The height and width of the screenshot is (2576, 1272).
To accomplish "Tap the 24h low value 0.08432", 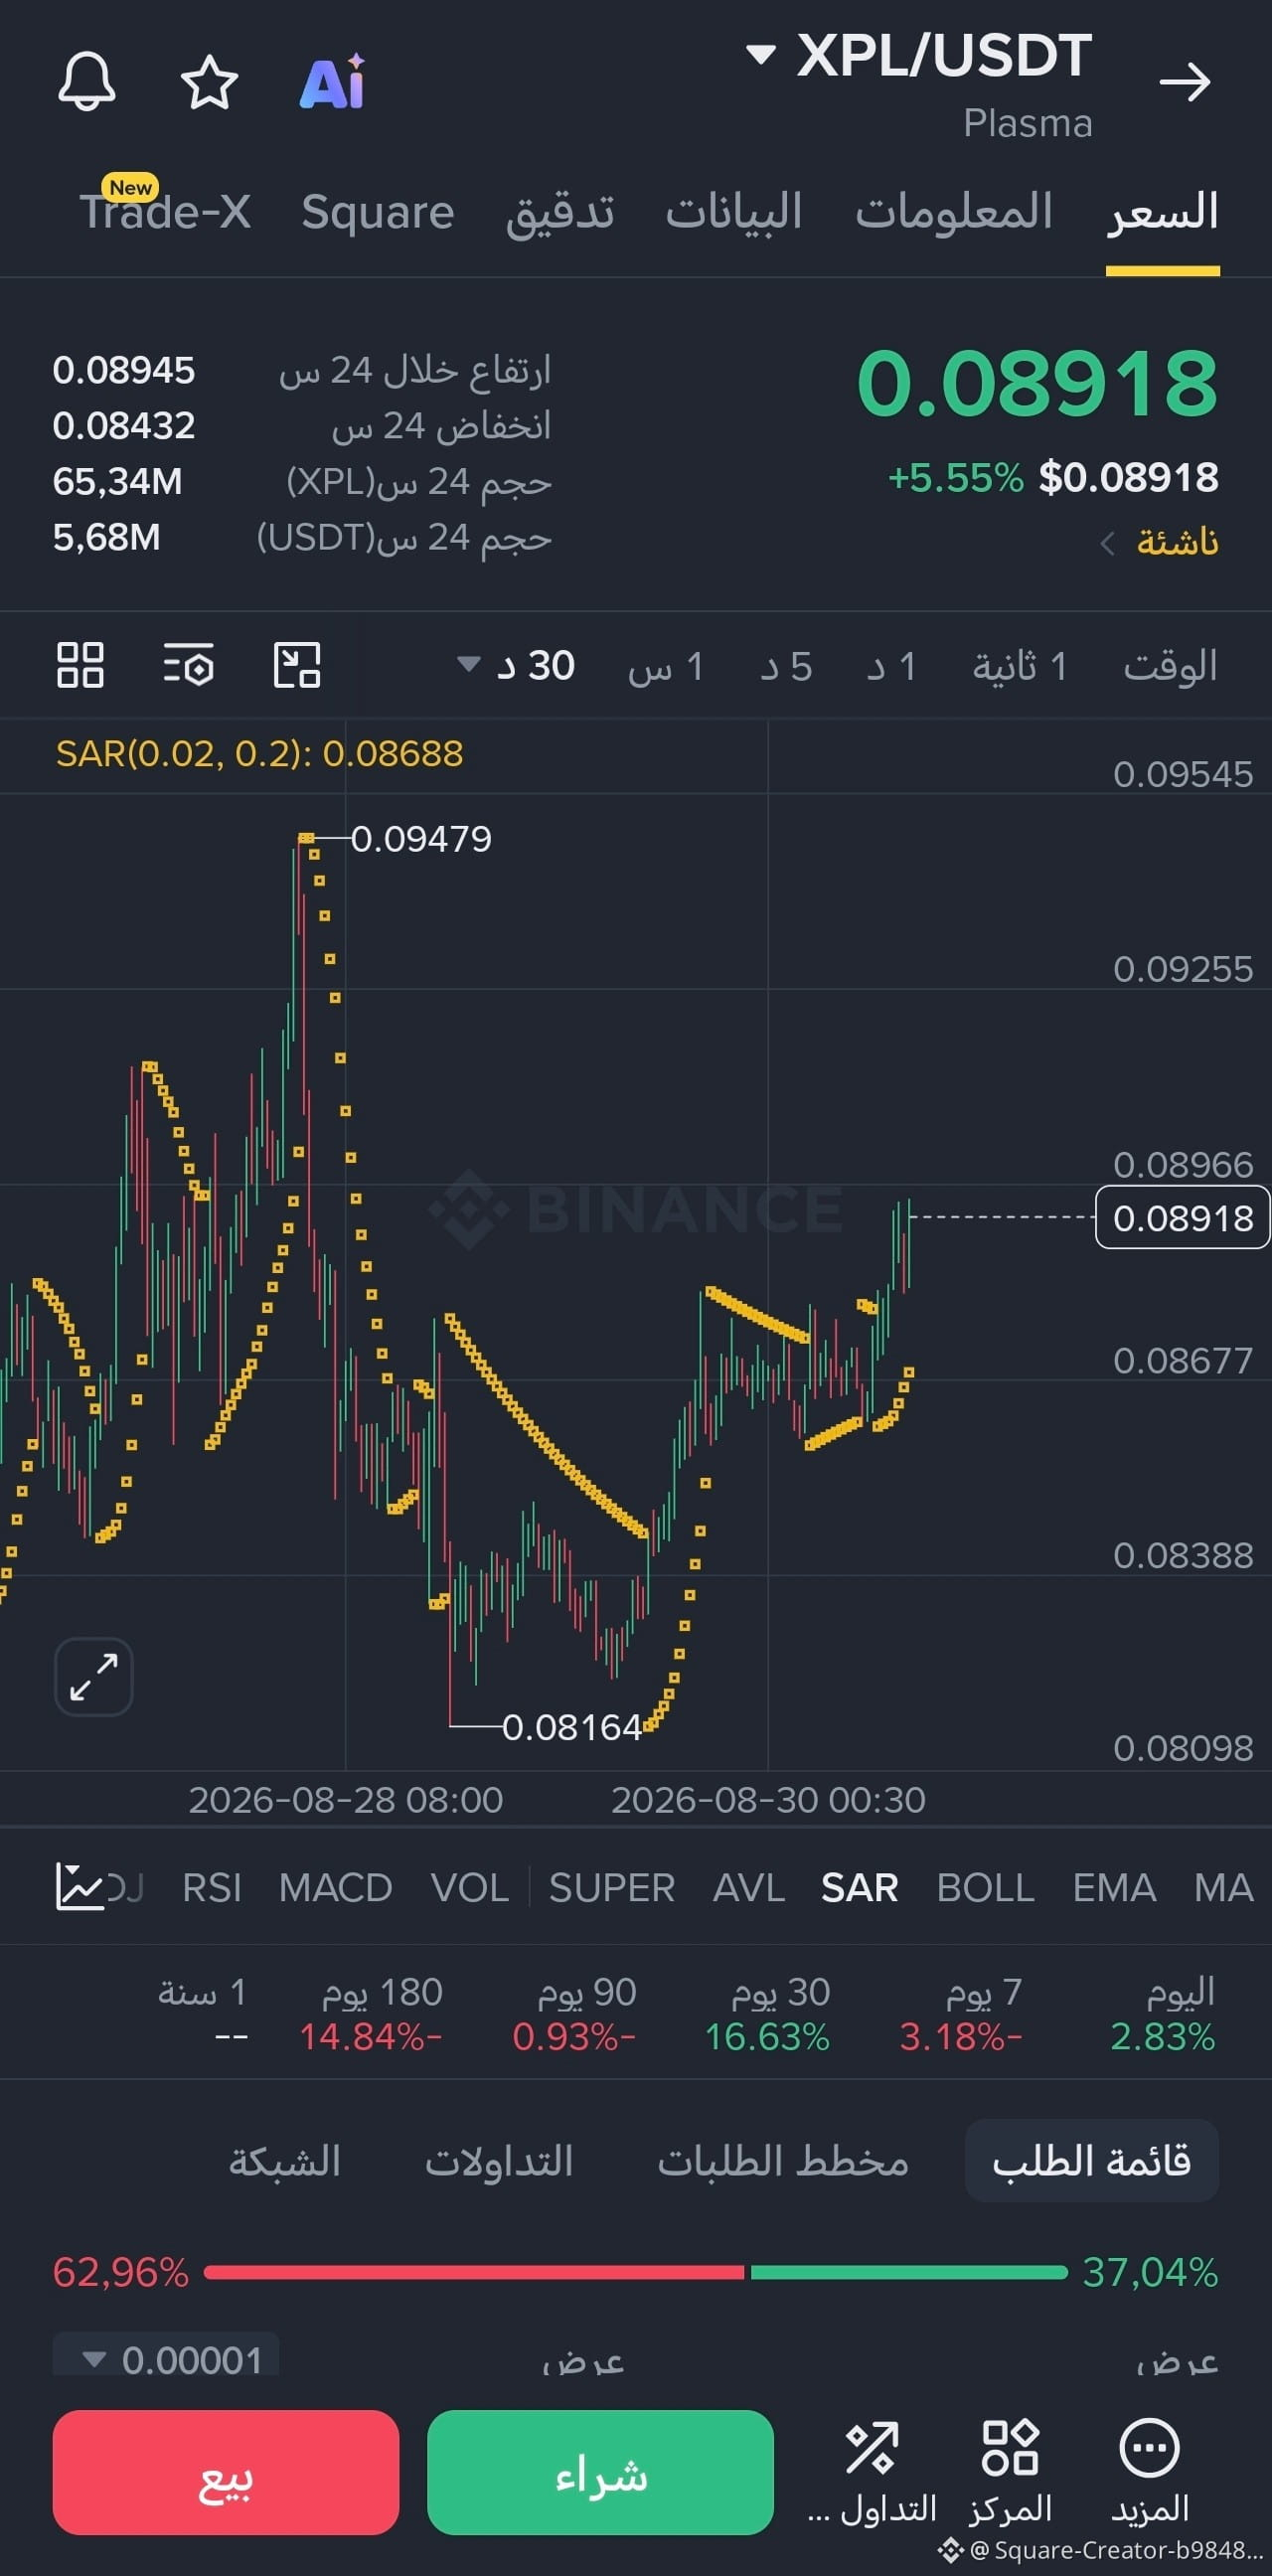I will [x=124, y=426].
